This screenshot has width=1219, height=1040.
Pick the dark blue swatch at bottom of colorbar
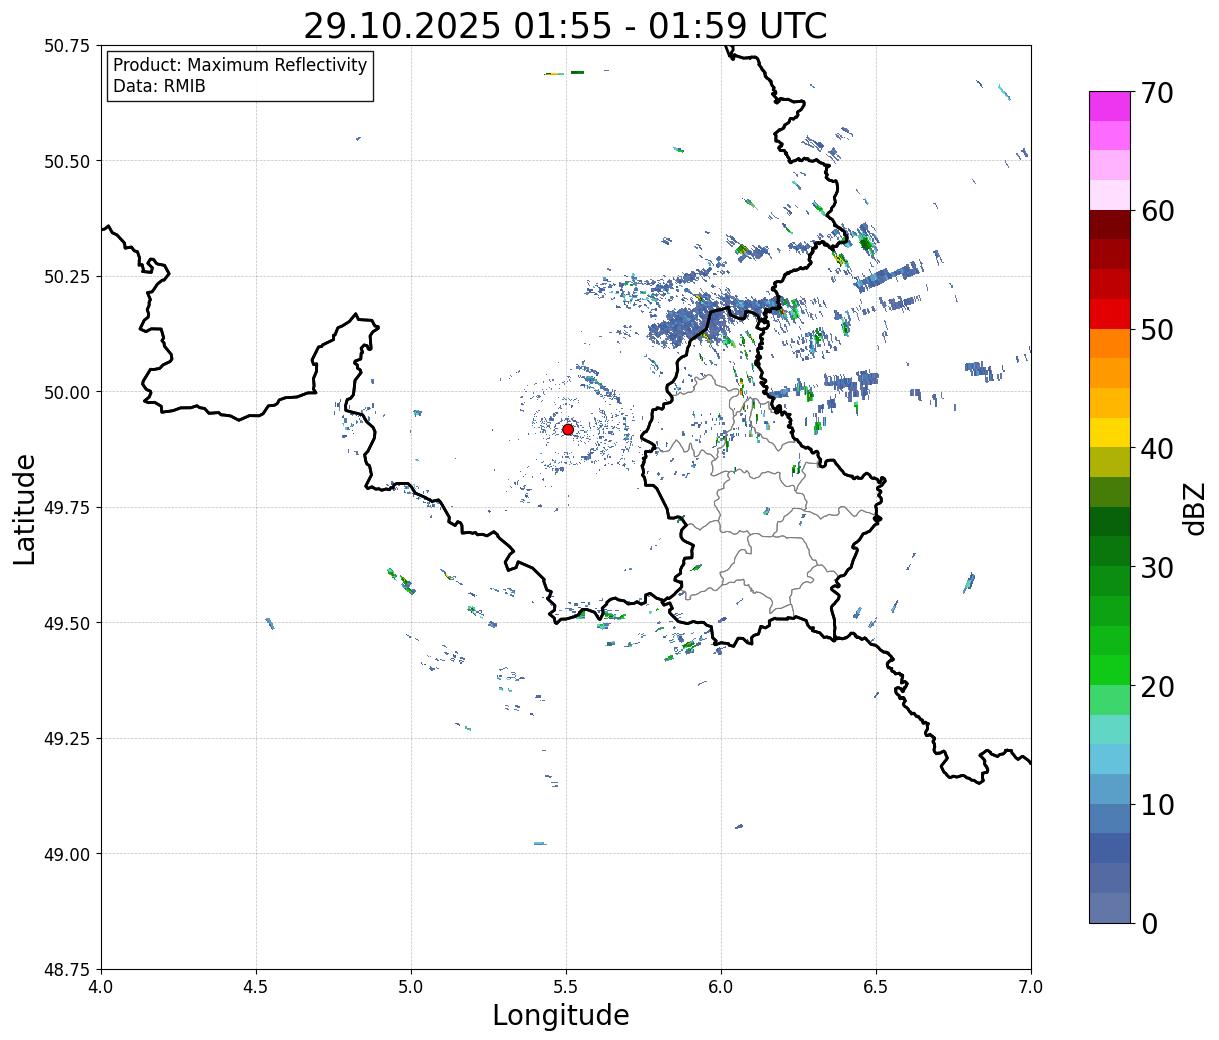(1110, 907)
